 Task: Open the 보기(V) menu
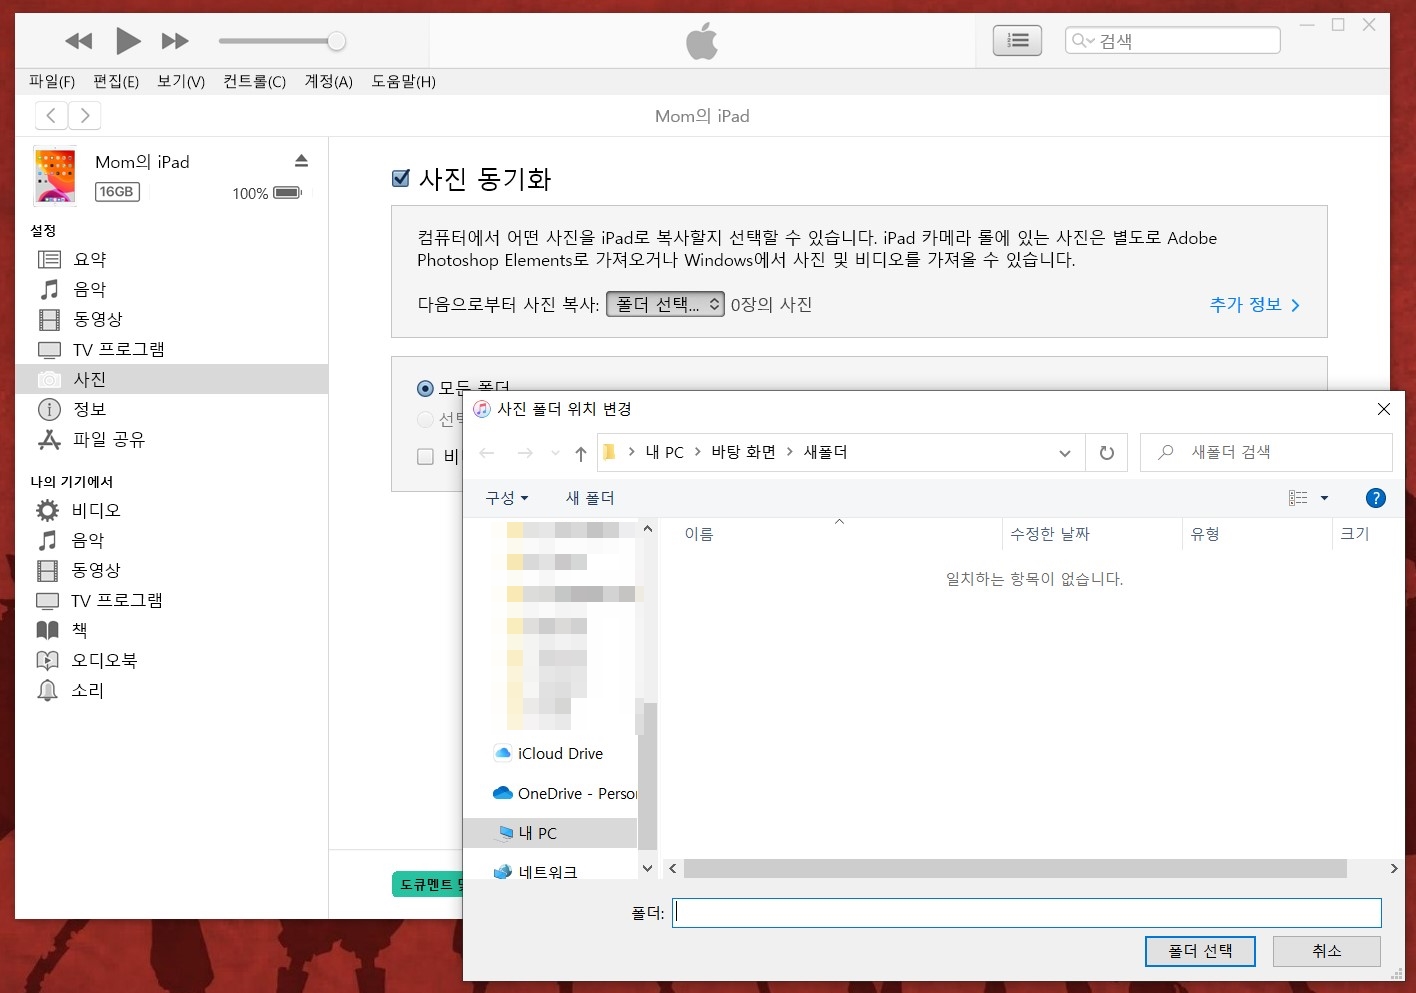[x=181, y=81]
